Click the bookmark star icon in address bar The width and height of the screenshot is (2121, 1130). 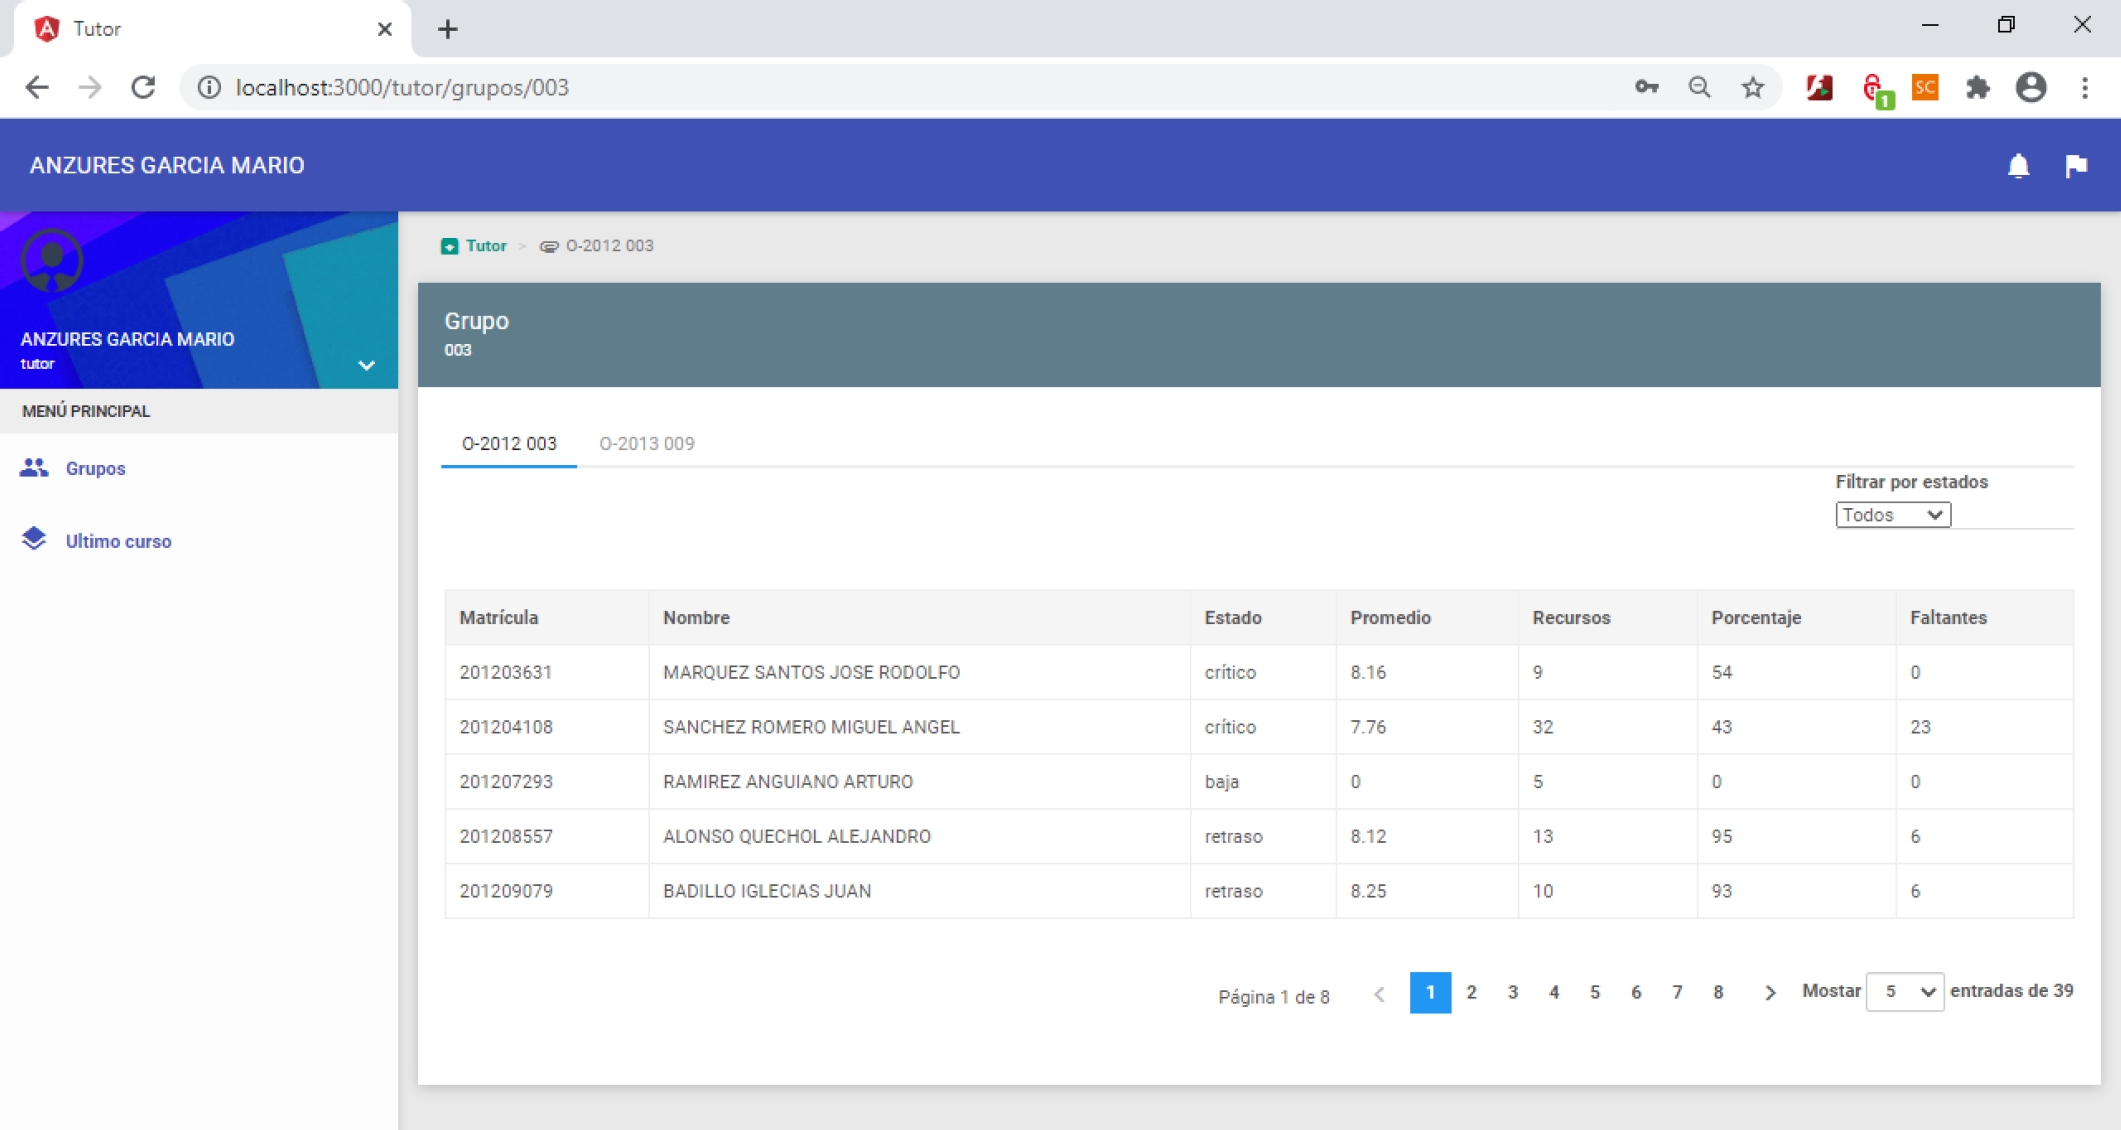(x=1752, y=88)
